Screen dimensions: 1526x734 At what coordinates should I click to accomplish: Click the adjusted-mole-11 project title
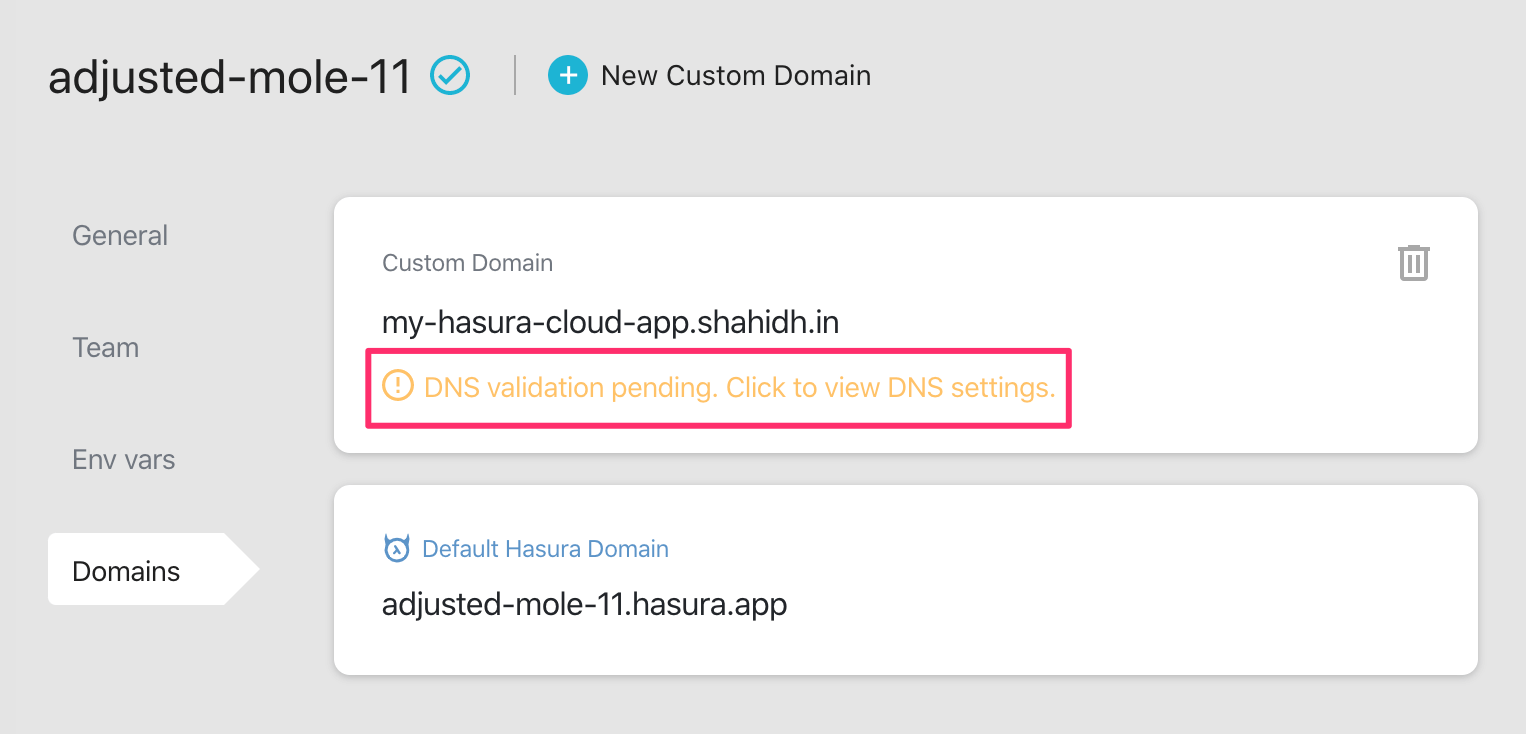(230, 77)
